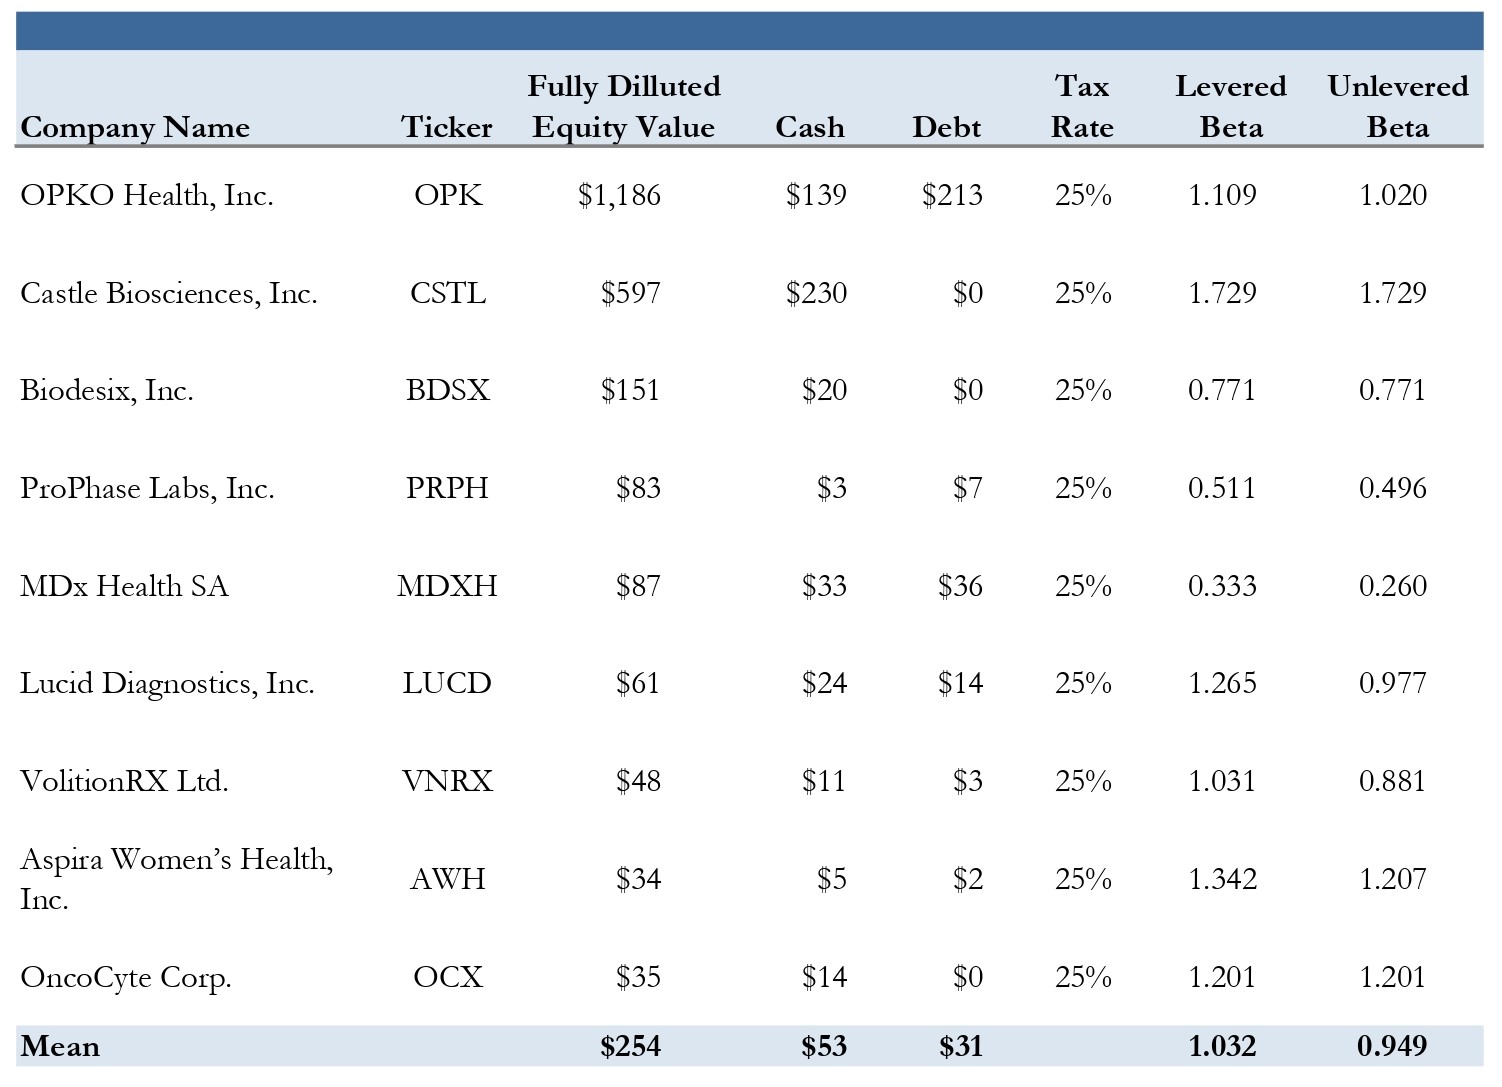Image resolution: width=1502 pixels, height=1087 pixels.
Task: Select the PRPH ticker cell
Action: tap(447, 488)
